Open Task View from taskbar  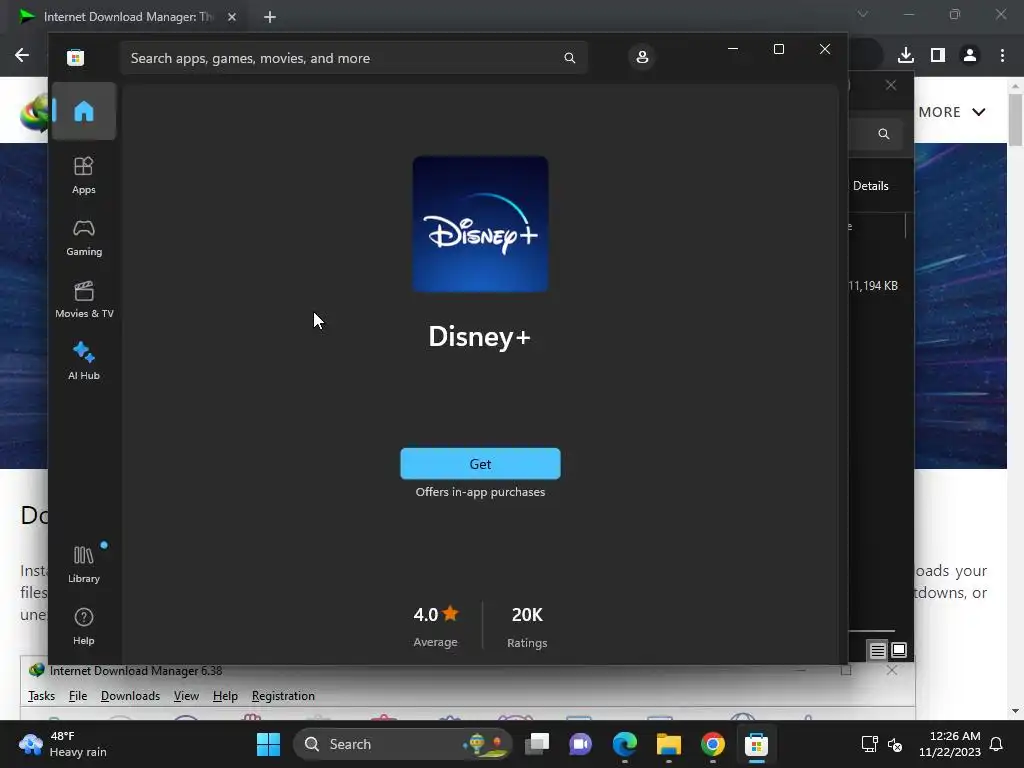click(x=537, y=744)
